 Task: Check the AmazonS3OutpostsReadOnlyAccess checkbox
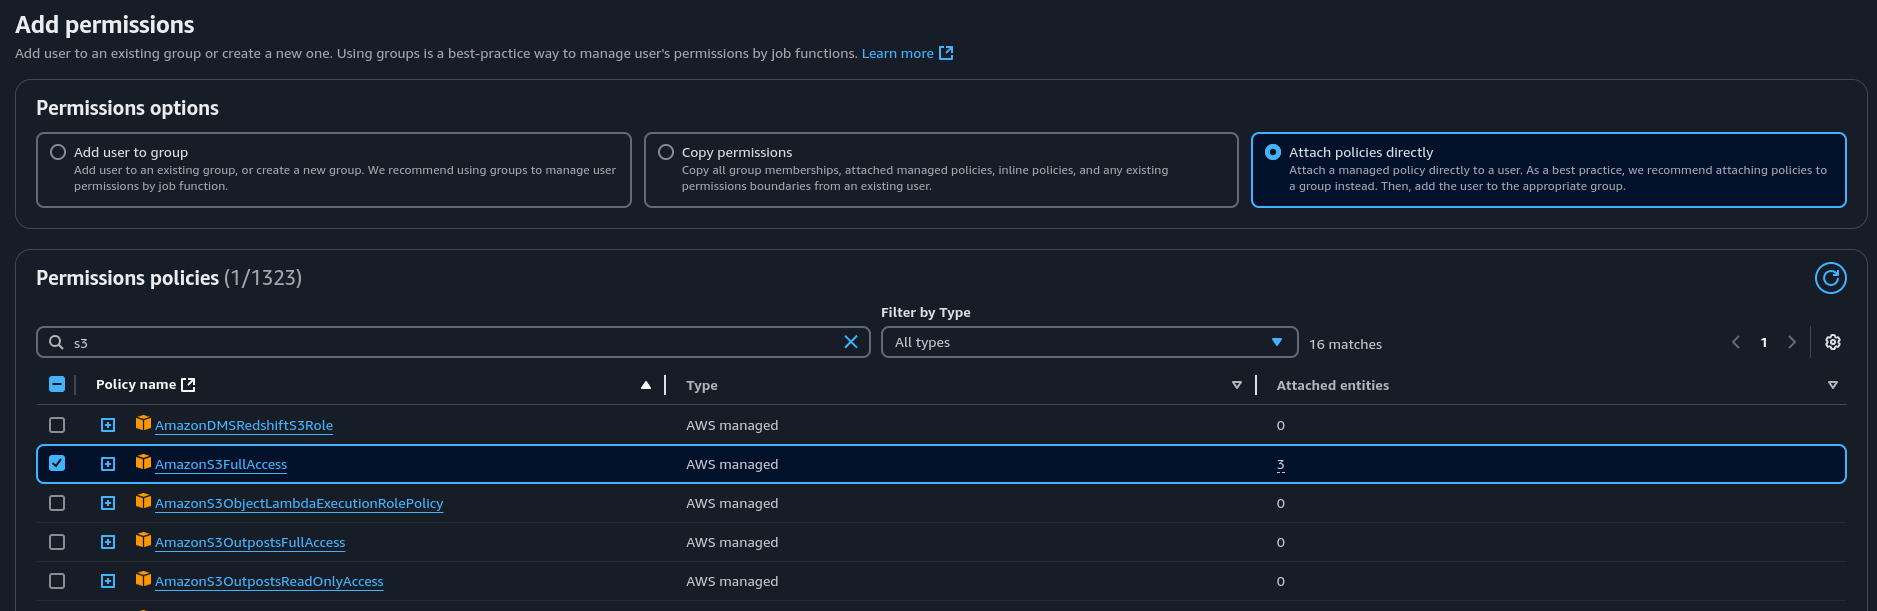pyautogui.click(x=57, y=581)
